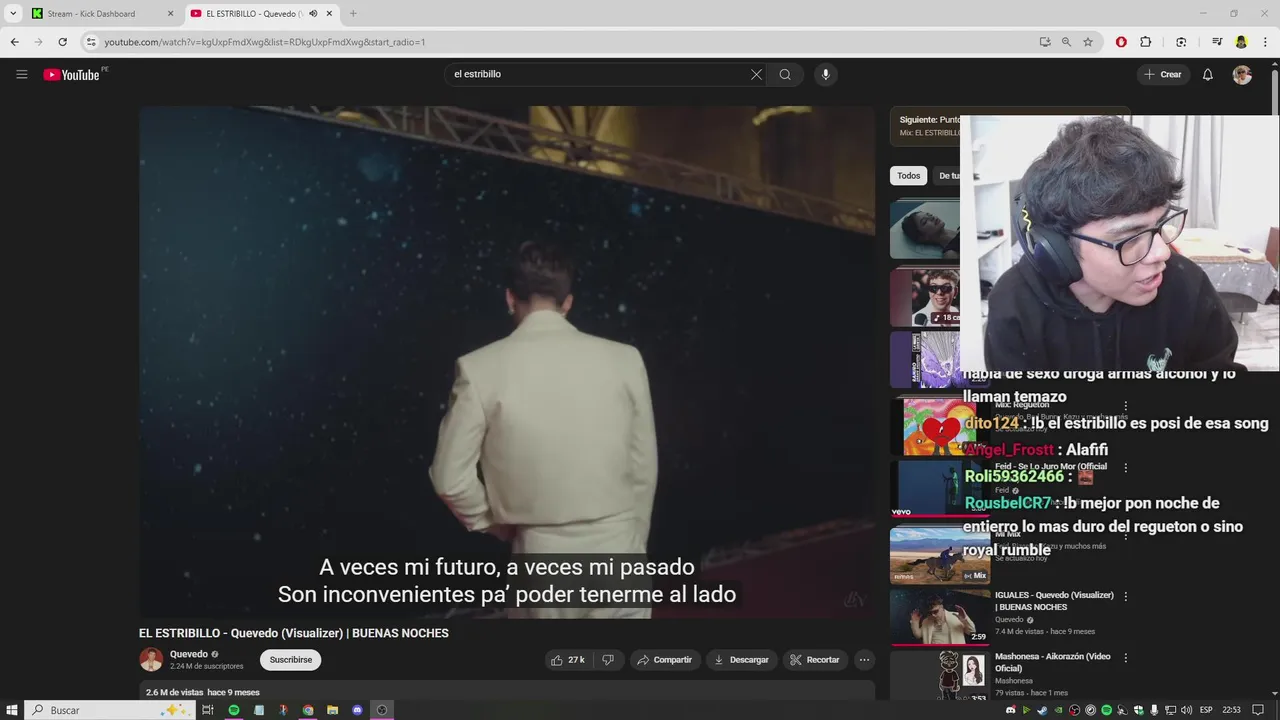Open Spotify from the taskbar
1280x720 pixels.
(234, 710)
